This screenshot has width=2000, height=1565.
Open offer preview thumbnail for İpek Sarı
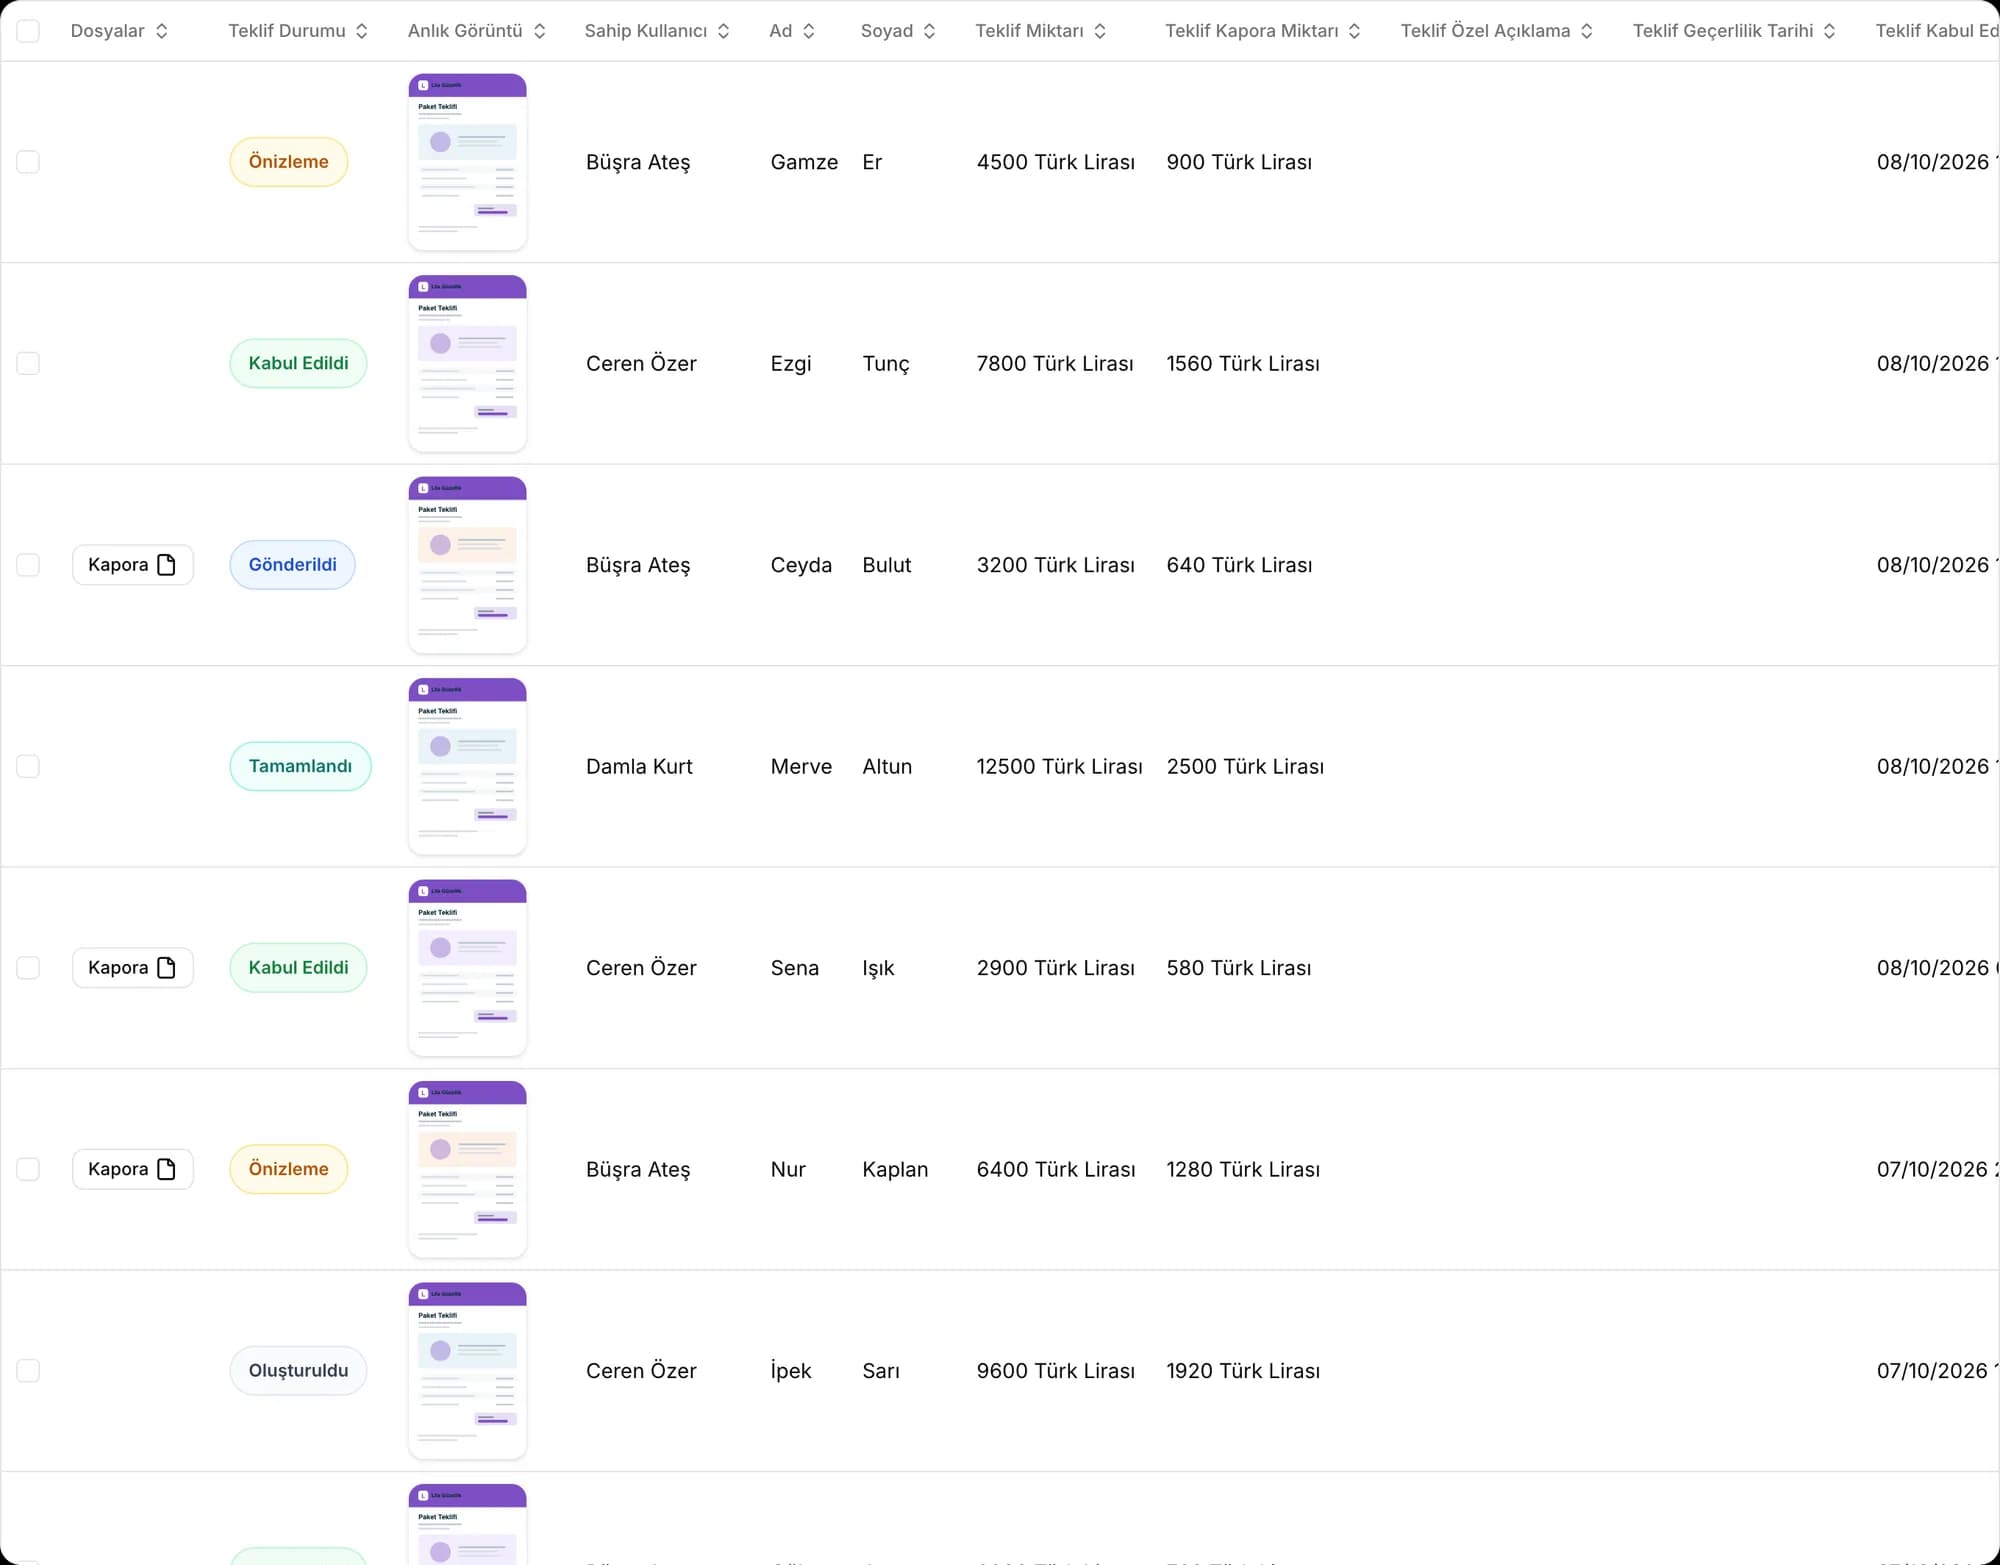[467, 1370]
